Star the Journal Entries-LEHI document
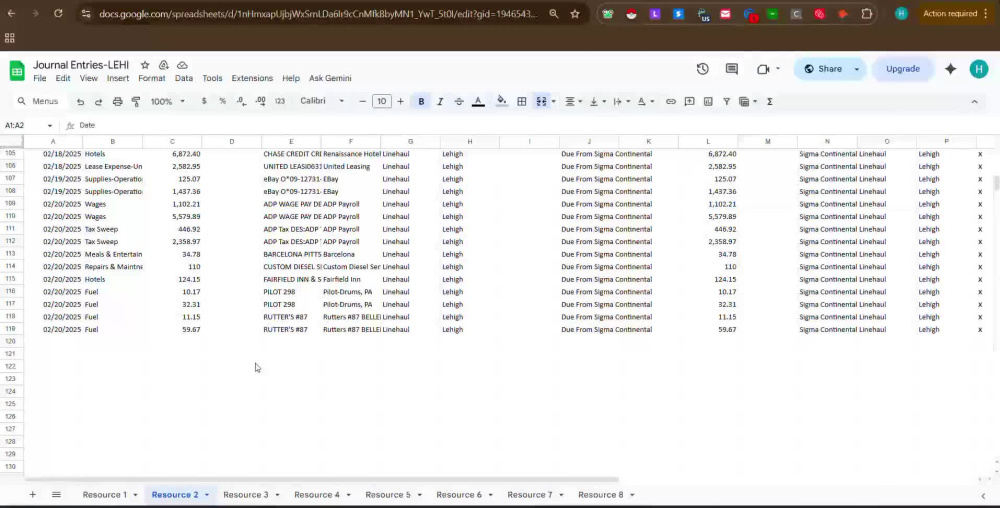 pos(145,65)
